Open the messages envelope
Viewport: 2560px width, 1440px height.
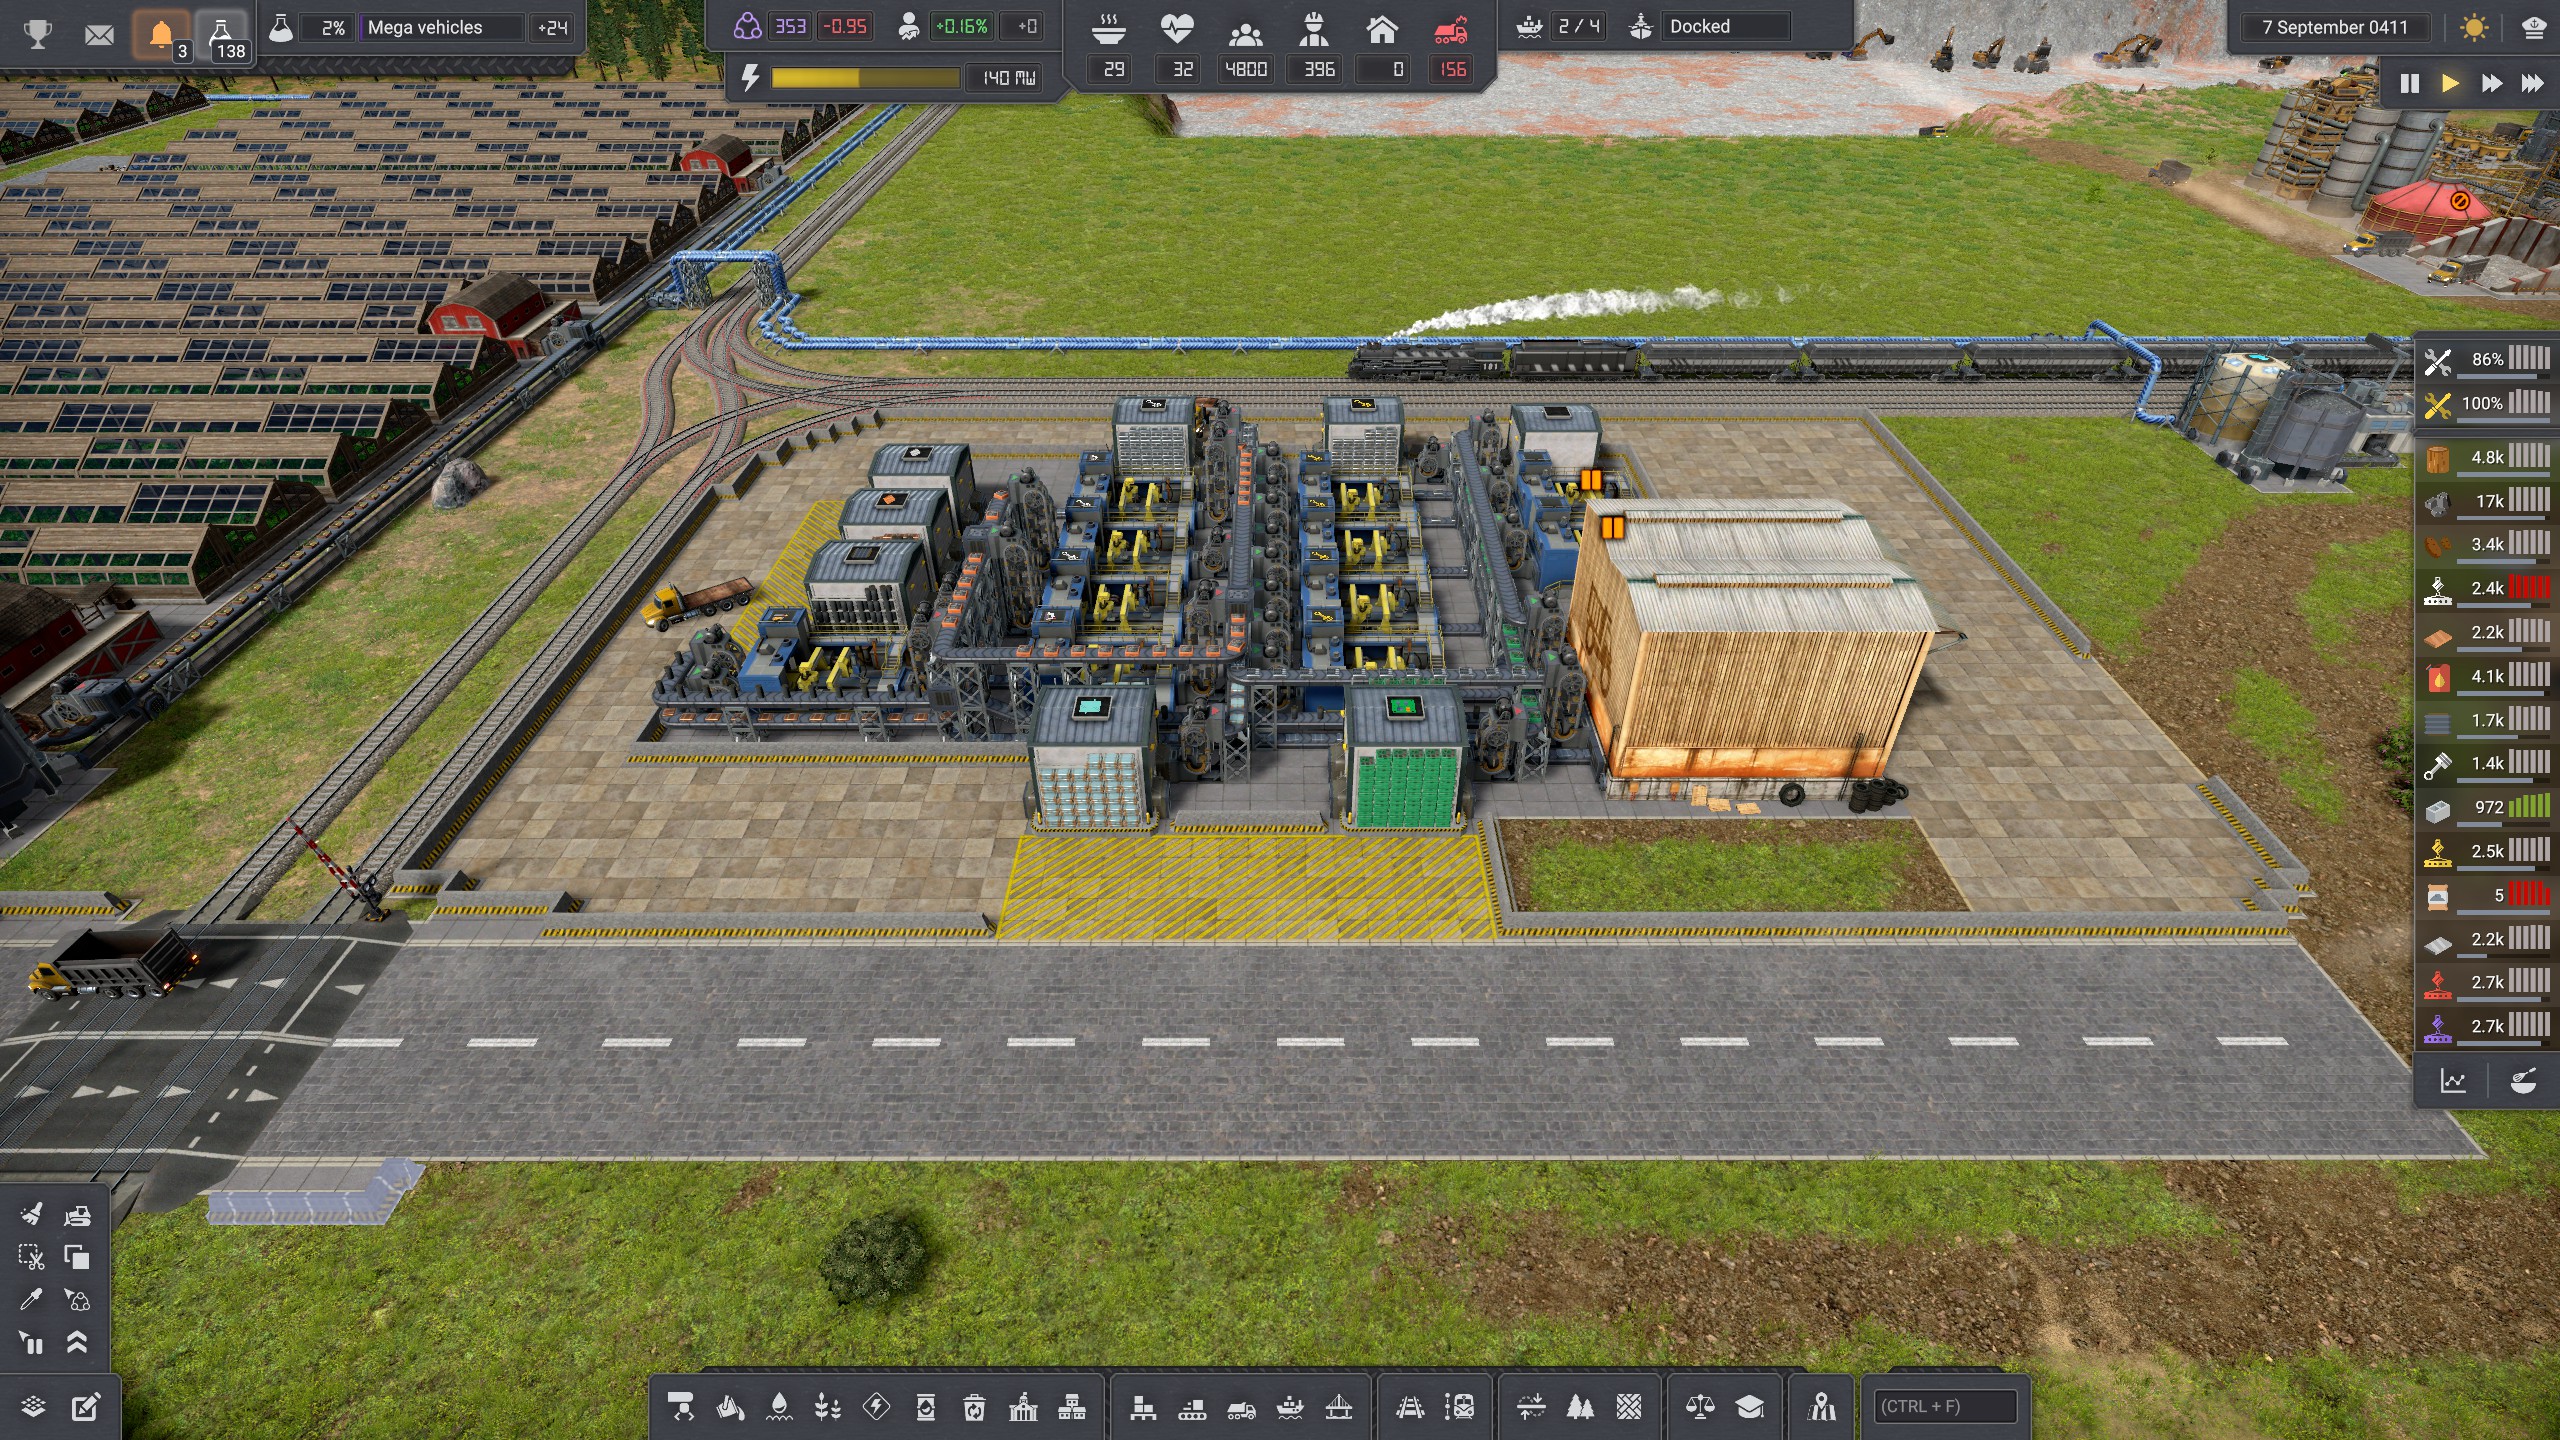[99, 35]
